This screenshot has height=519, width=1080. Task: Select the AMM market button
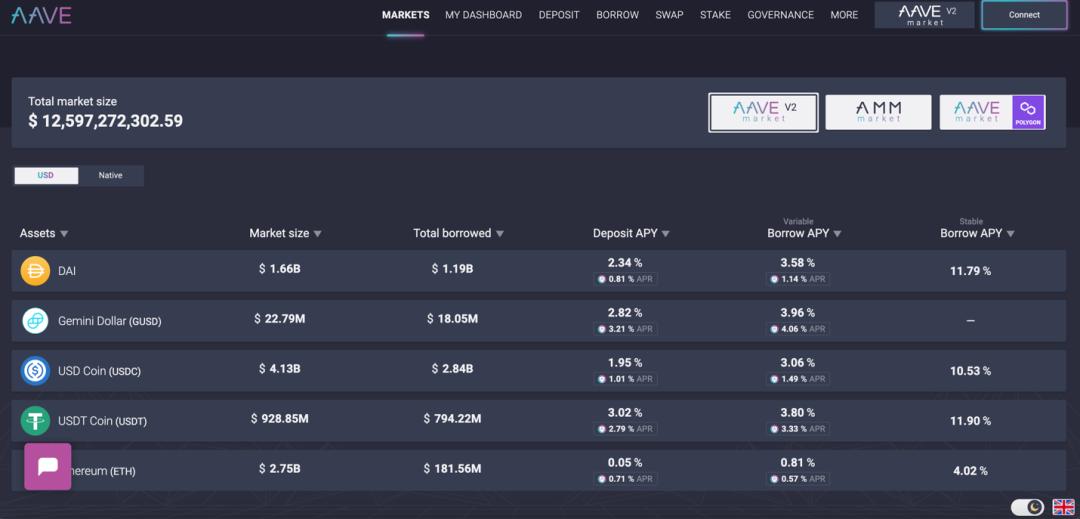[878, 112]
